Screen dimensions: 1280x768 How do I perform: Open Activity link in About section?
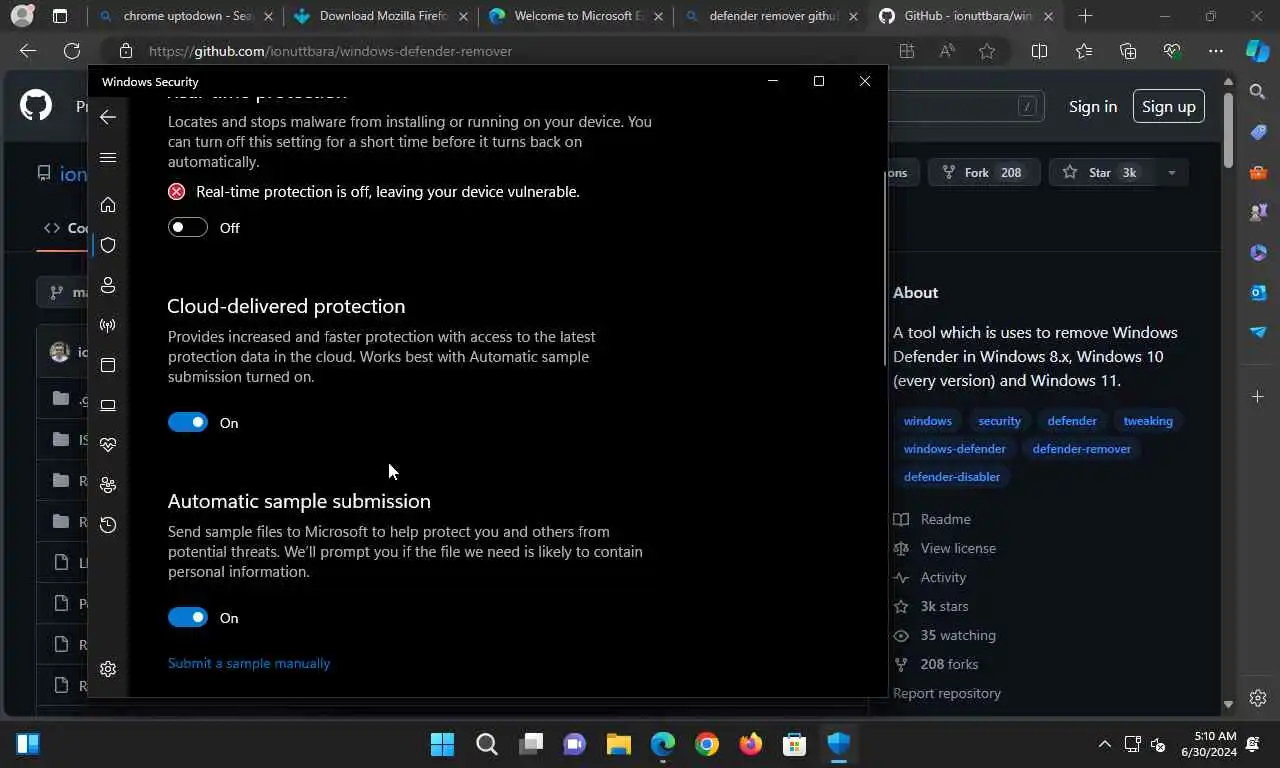coord(930,577)
